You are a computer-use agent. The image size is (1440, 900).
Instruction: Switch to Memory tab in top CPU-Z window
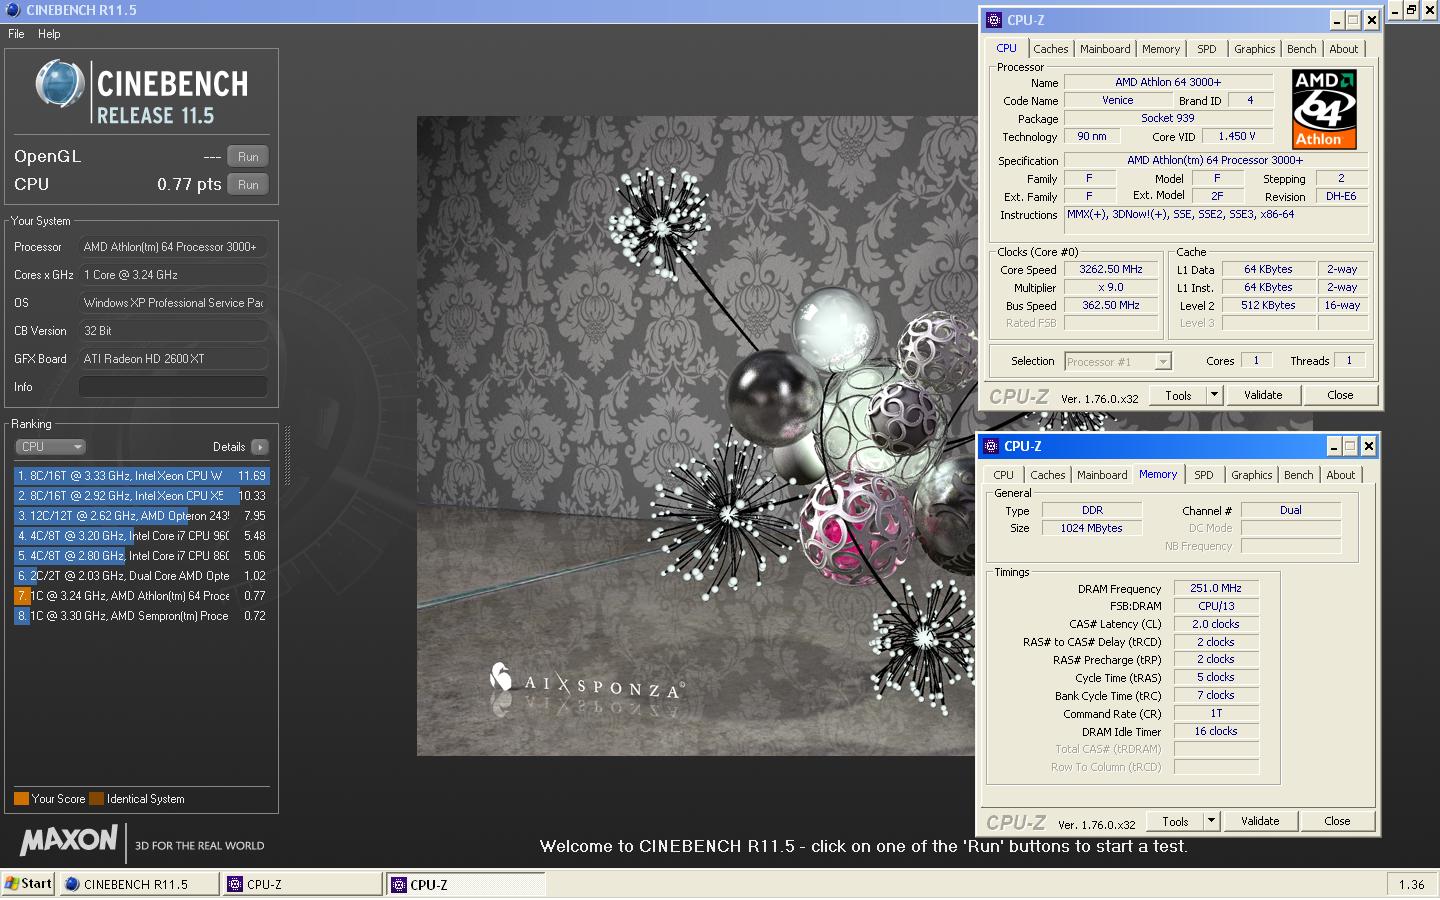click(x=1161, y=49)
